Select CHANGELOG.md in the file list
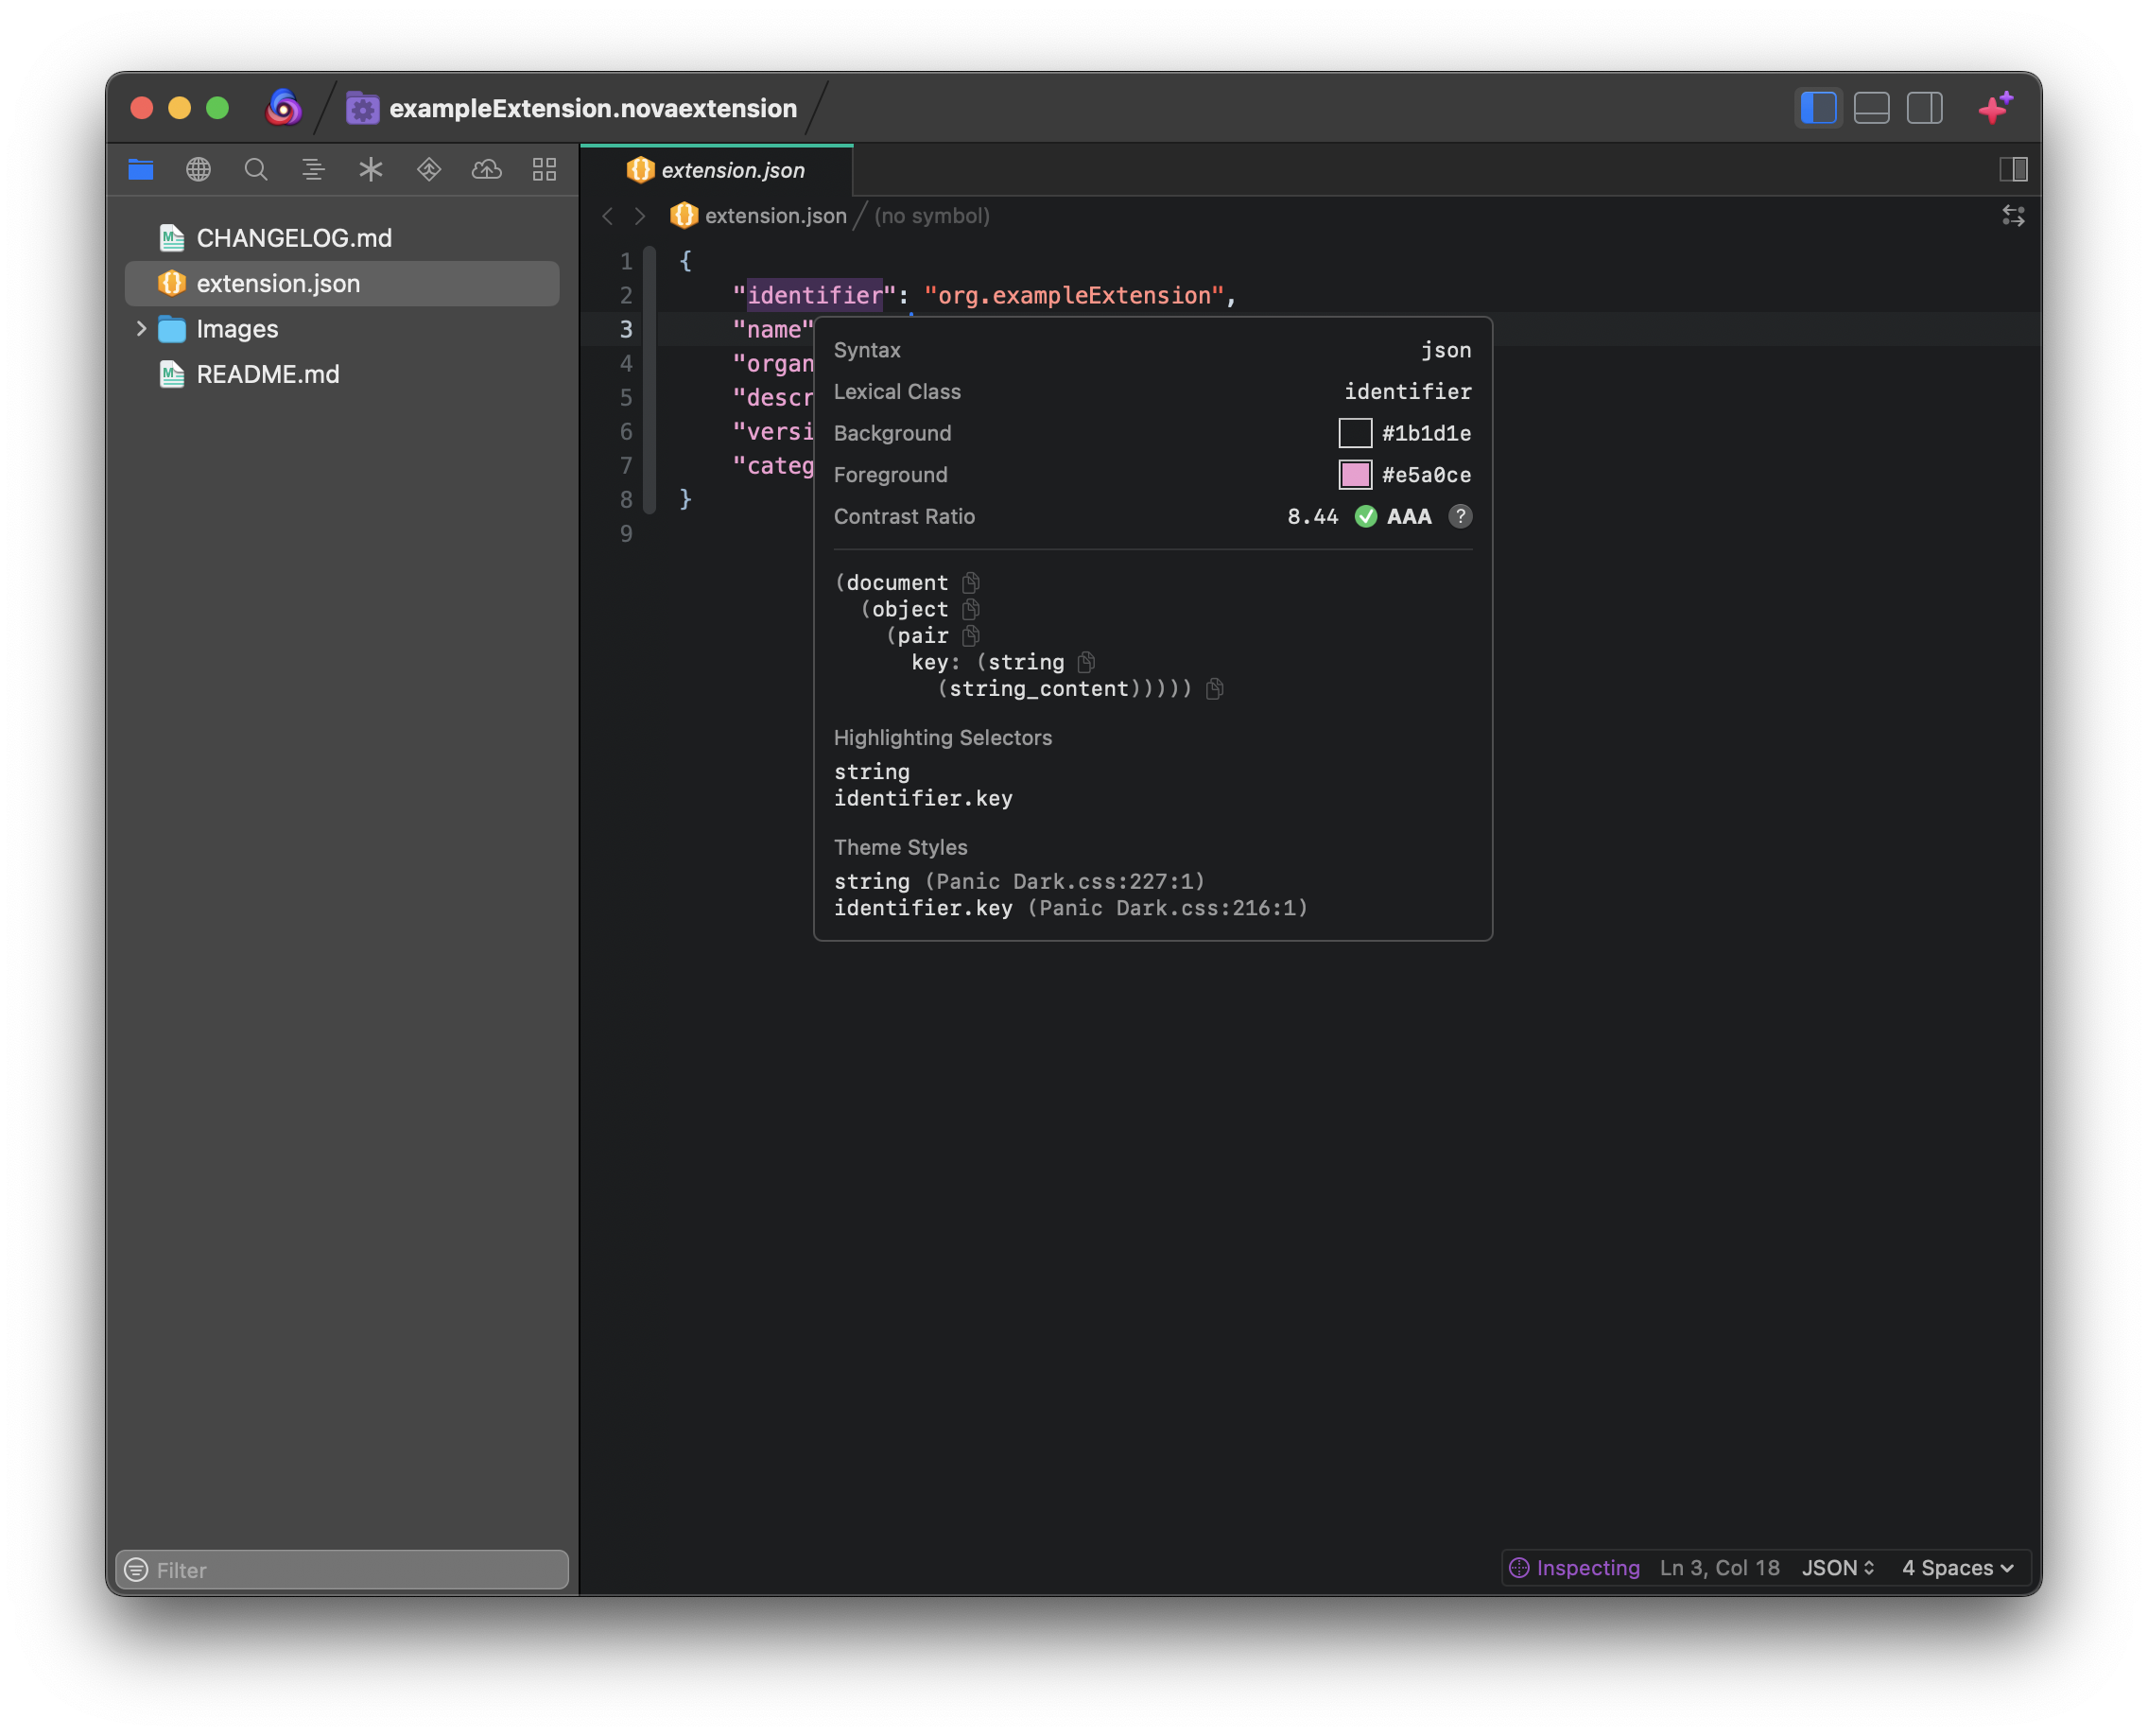Viewport: 2148px width, 1736px height. [342, 238]
